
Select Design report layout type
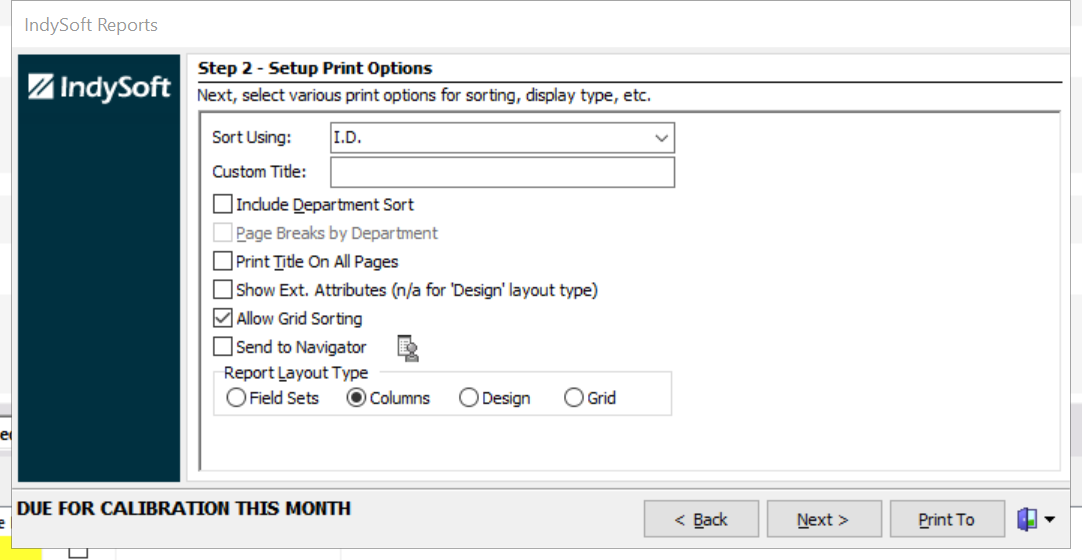tap(468, 398)
